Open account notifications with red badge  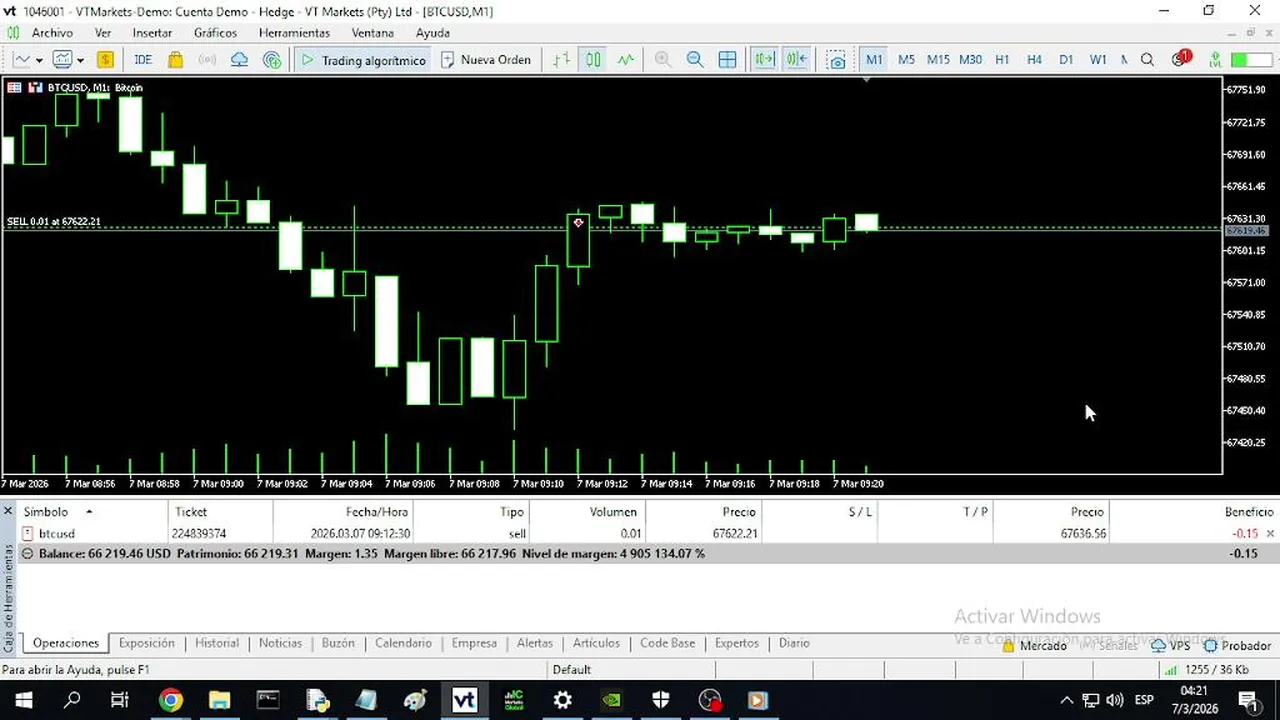click(x=1180, y=59)
